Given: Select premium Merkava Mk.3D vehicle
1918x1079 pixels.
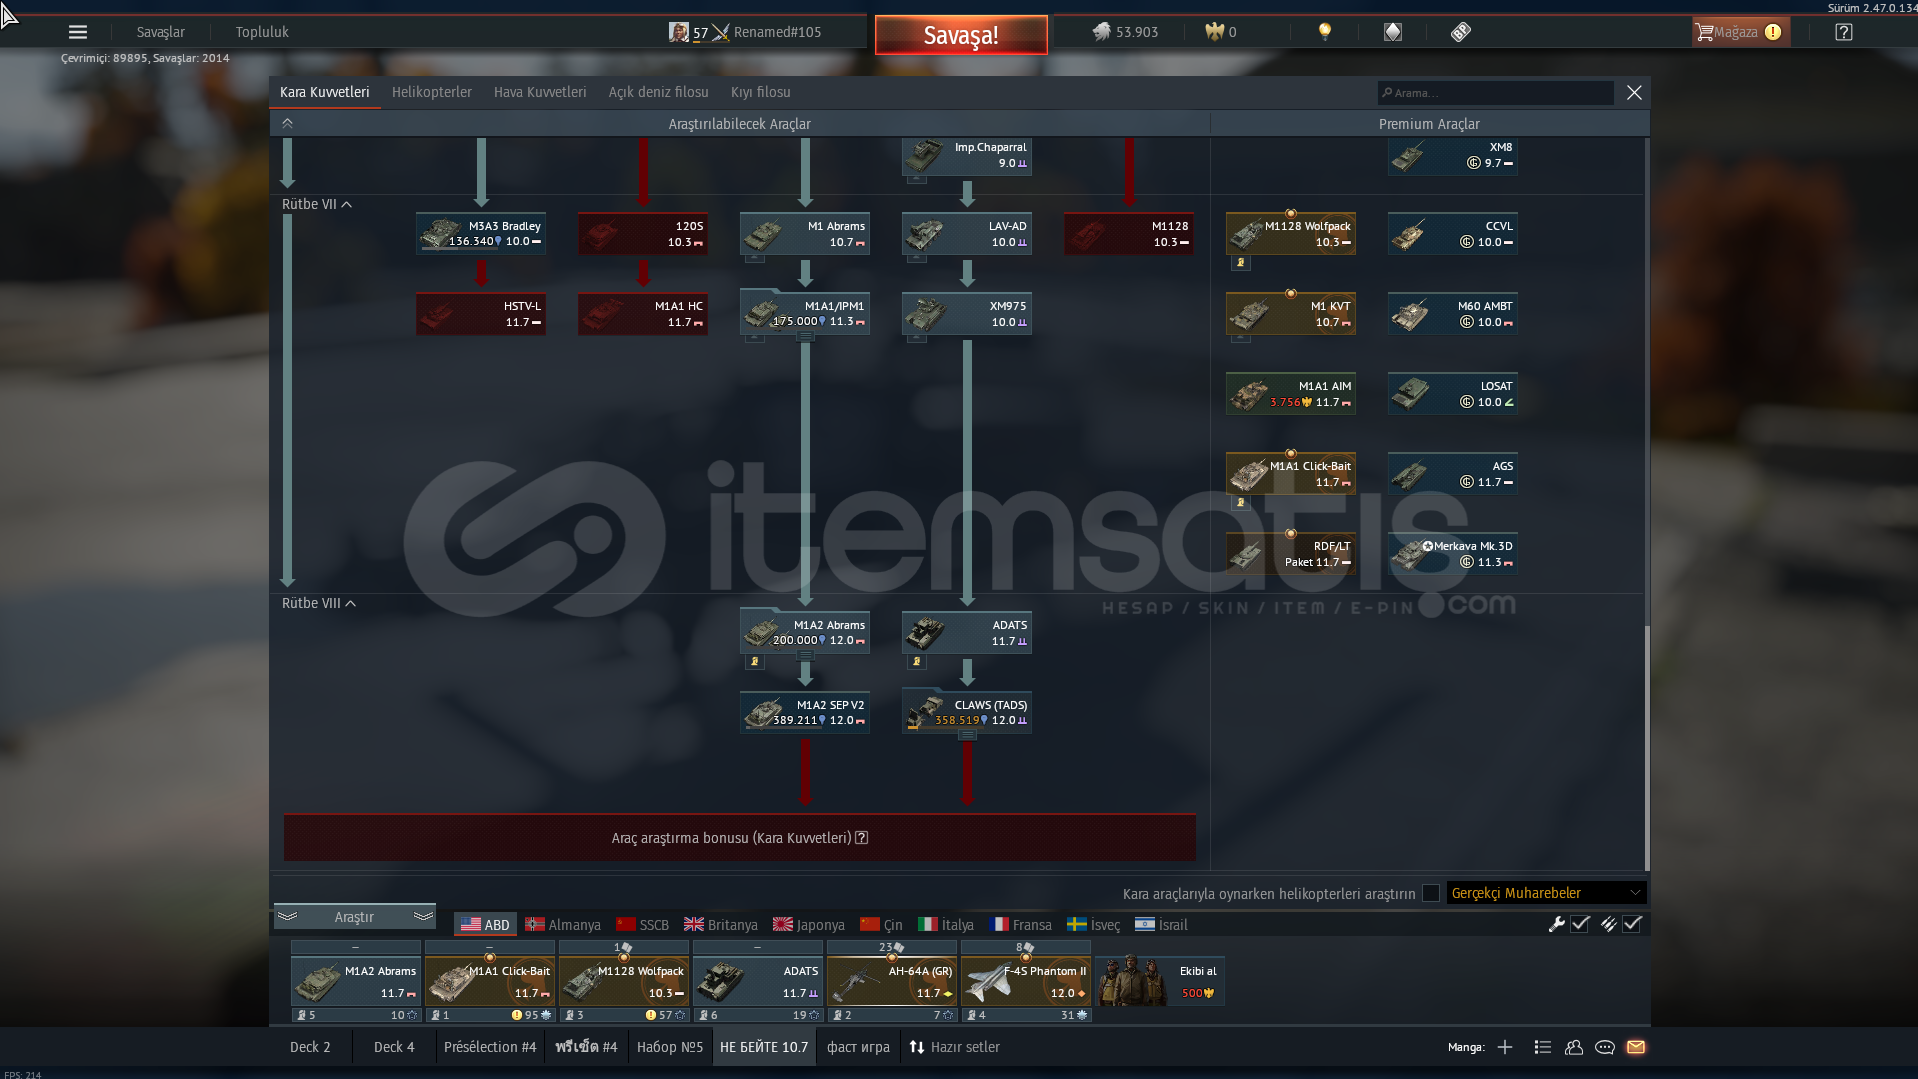Looking at the screenshot, I should (x=1453, y=553).
